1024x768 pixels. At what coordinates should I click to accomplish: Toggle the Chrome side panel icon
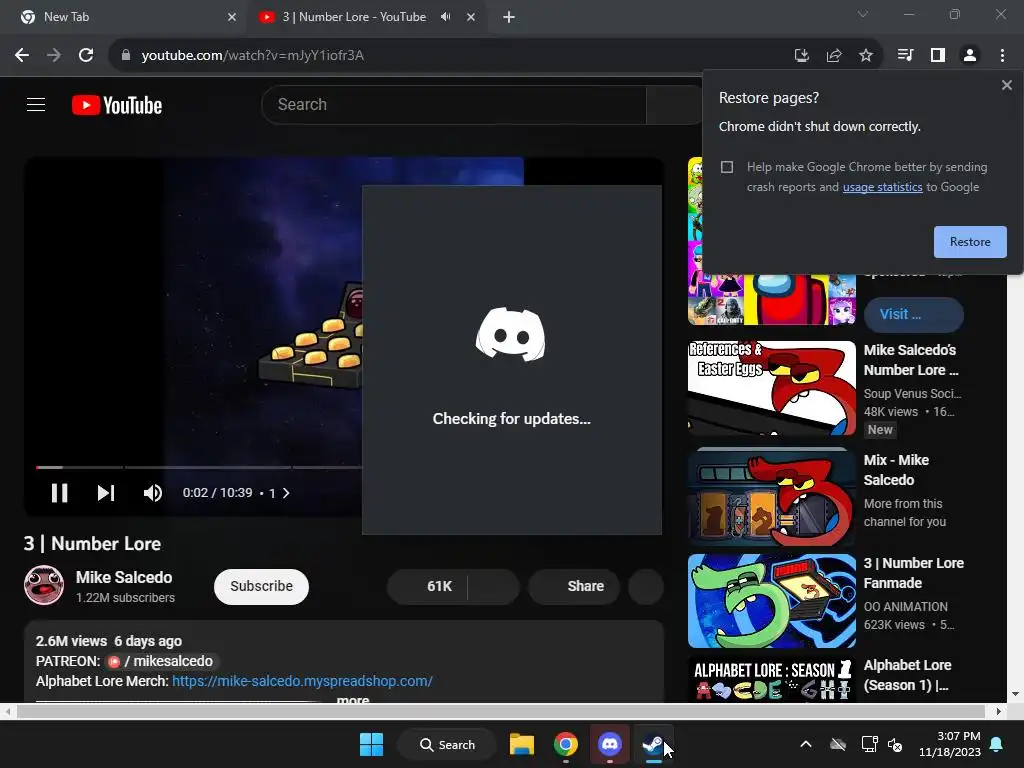(938, 56)
